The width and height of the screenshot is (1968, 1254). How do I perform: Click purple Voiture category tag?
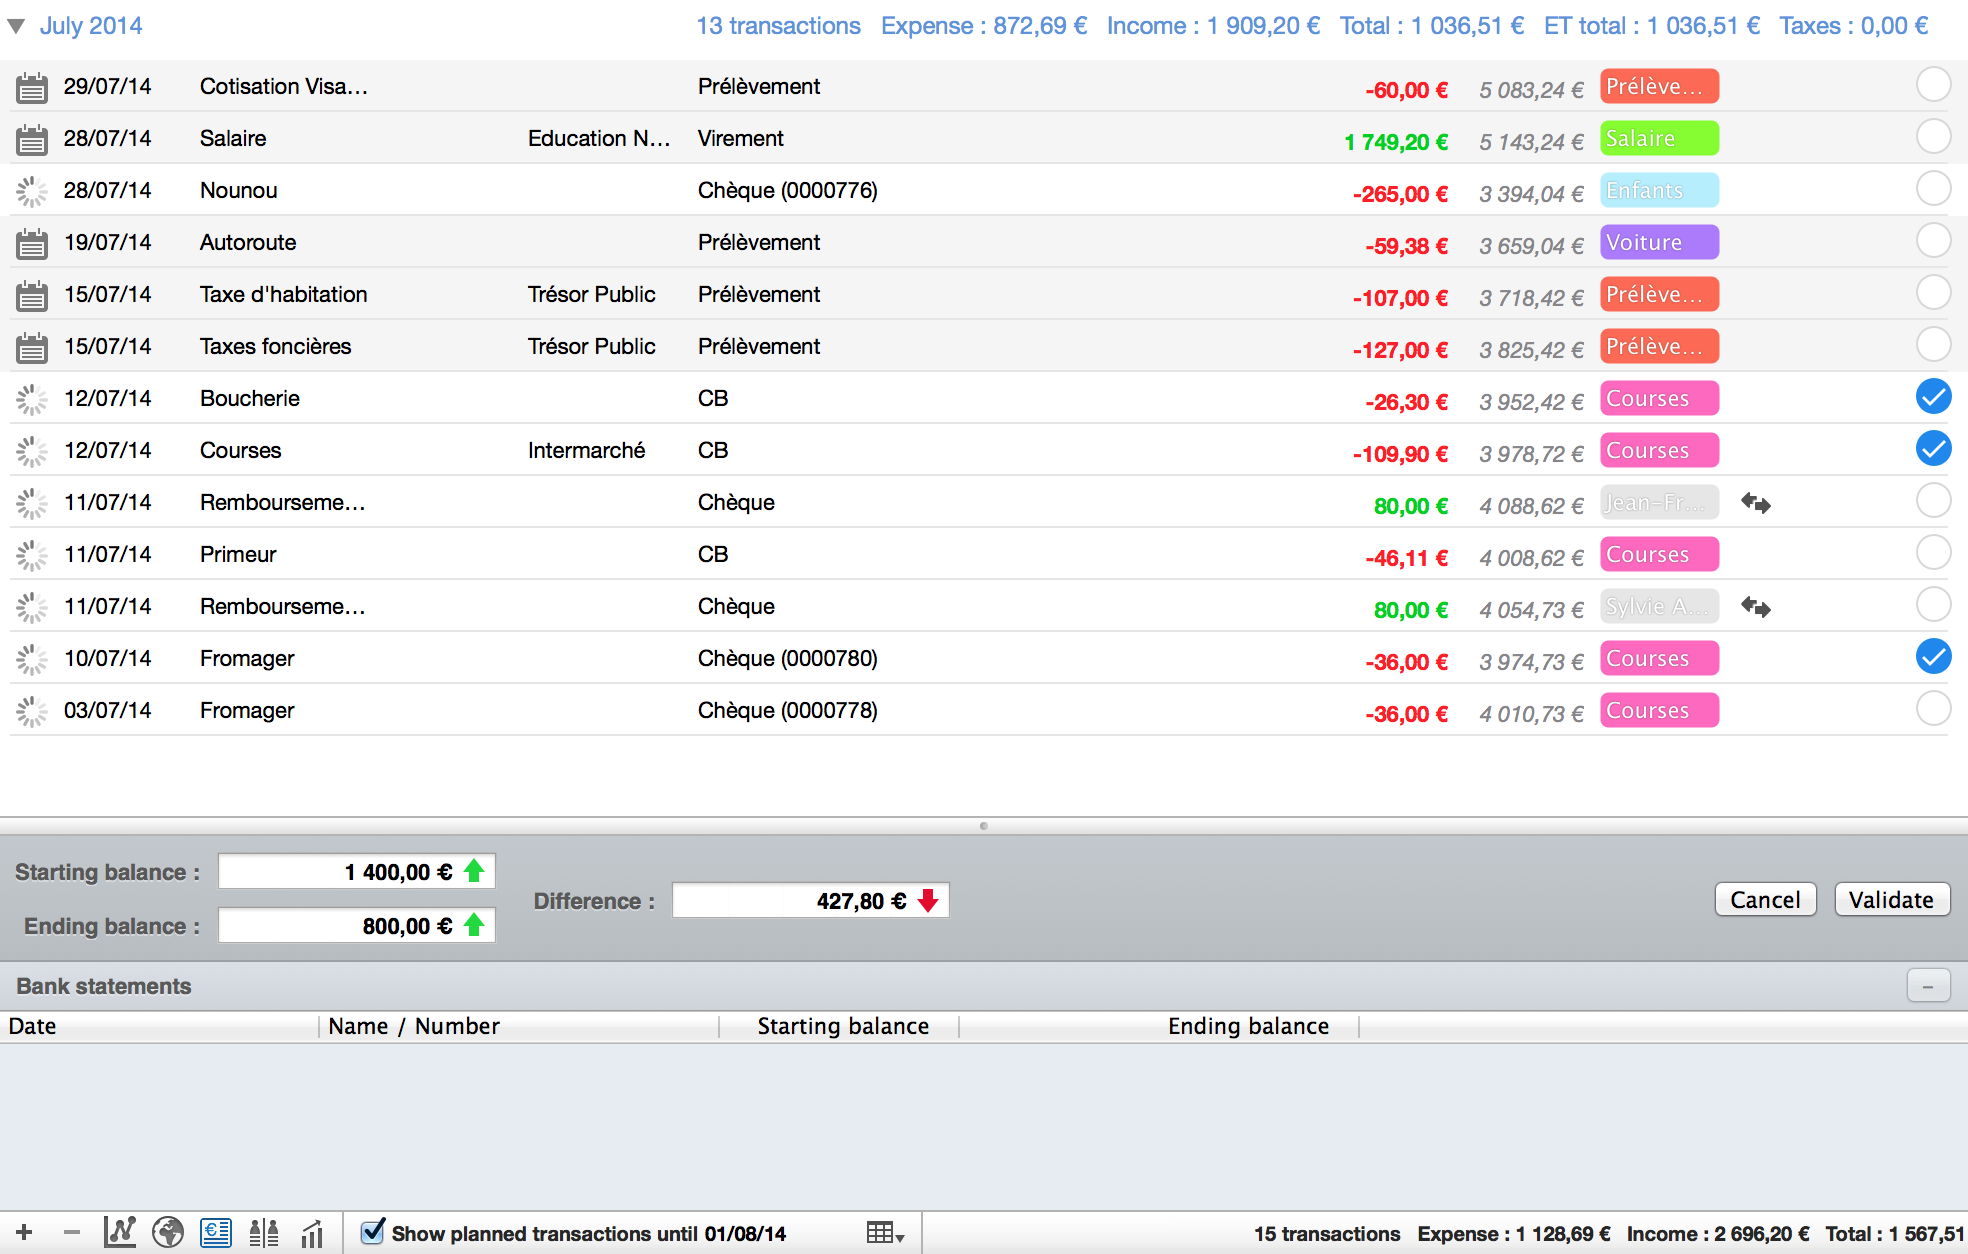(x=1659, y=243)
